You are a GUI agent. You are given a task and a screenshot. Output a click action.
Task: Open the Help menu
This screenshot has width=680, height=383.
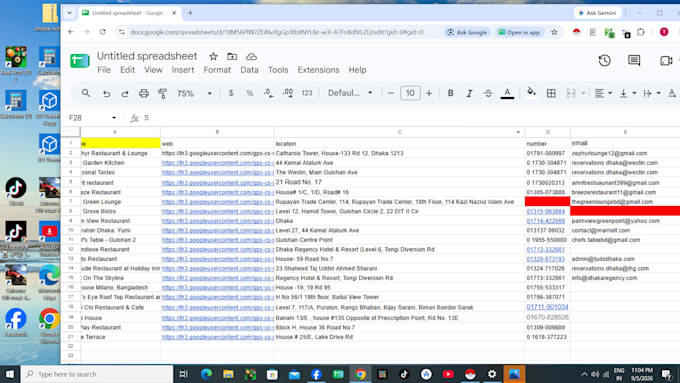click(357, 70)
